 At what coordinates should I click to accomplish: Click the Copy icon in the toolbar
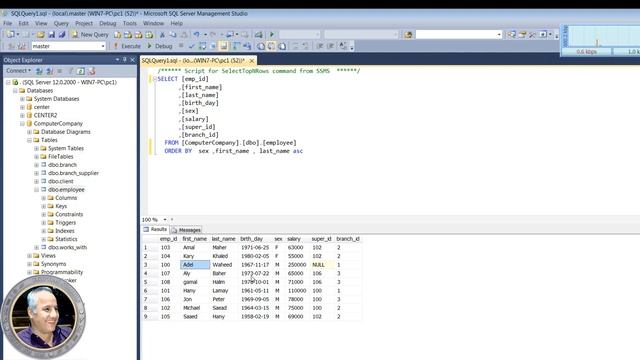[x=173, y=35]
